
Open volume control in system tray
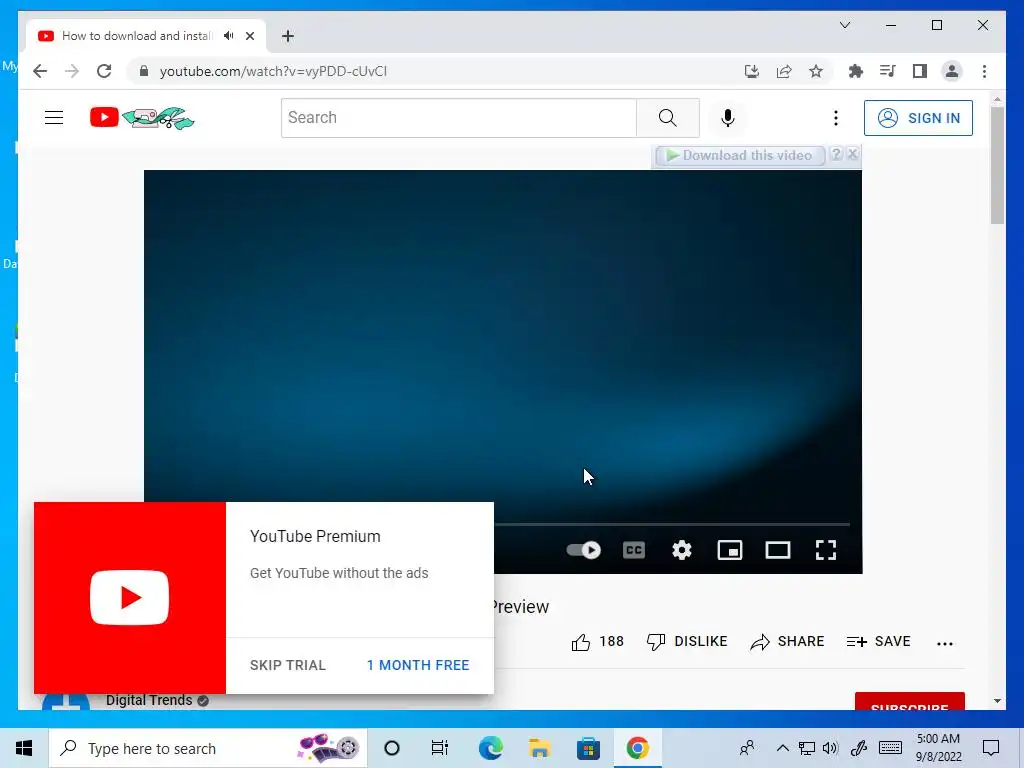(x=831, y=748)
